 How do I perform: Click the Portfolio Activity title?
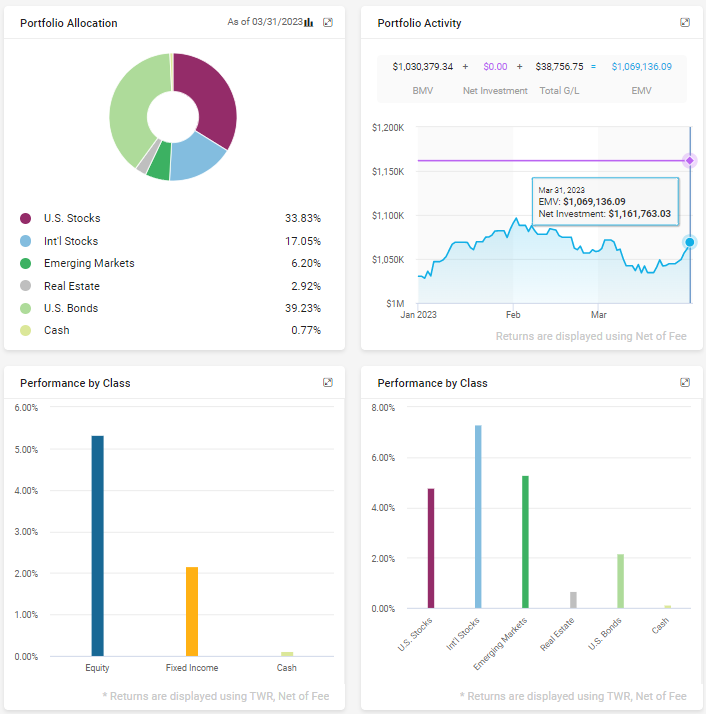(419, 23)
